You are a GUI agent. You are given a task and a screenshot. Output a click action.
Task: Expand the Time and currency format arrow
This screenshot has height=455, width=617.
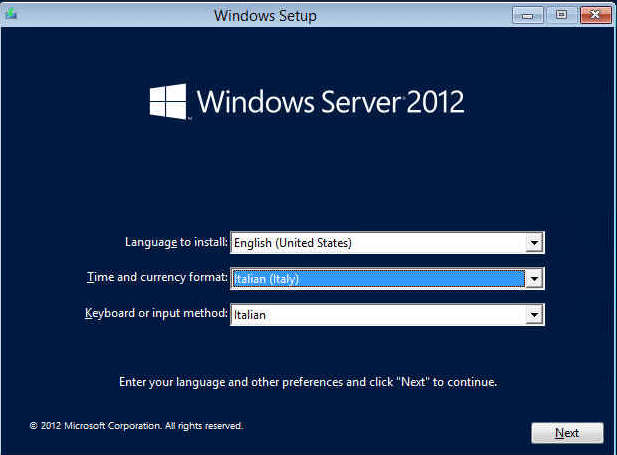534,279
